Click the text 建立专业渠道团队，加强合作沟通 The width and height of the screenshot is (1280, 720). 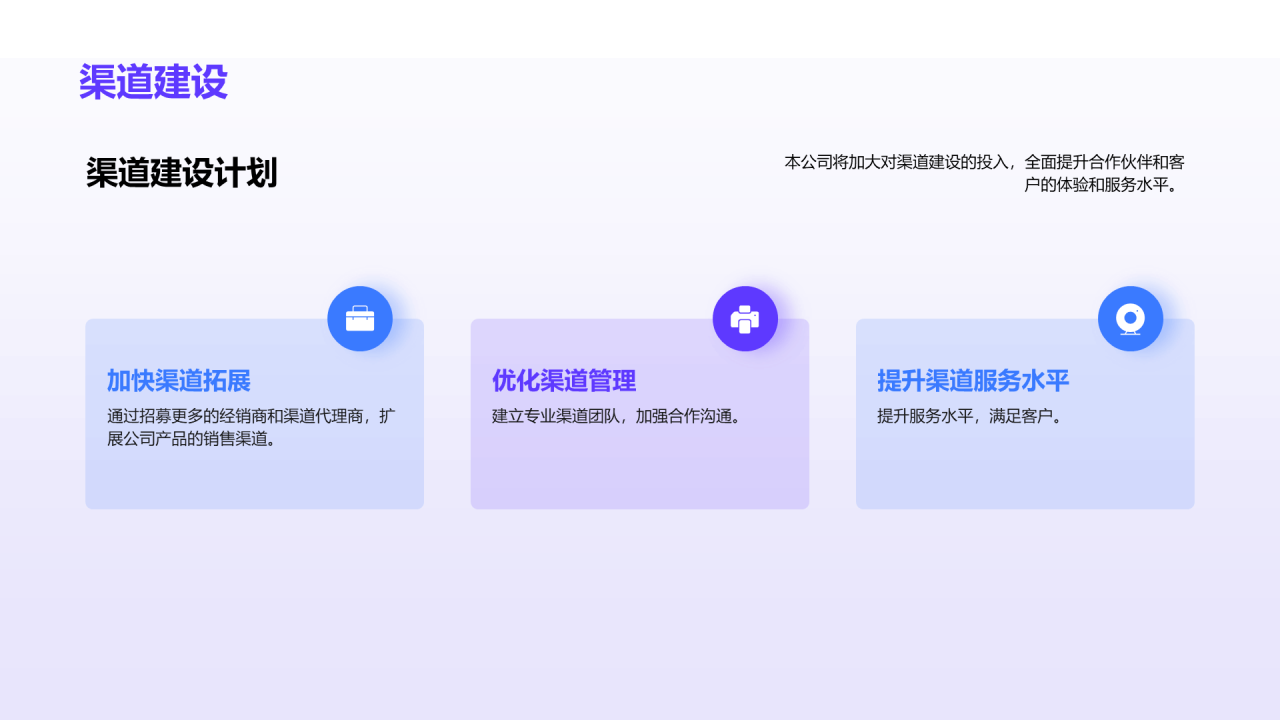[616, 415]
